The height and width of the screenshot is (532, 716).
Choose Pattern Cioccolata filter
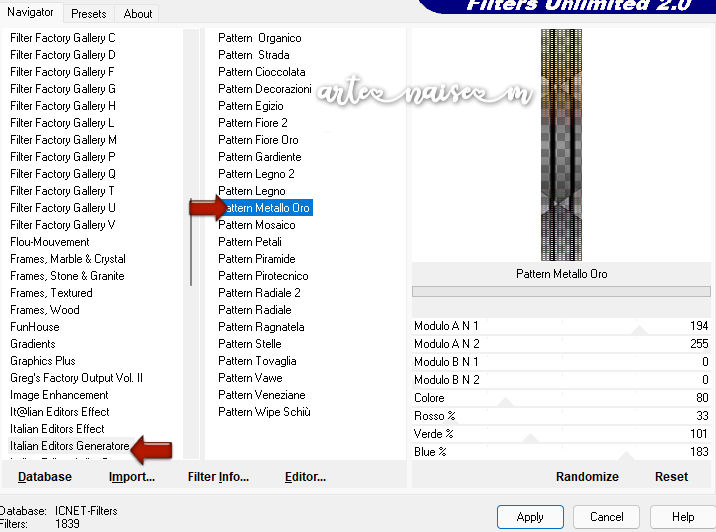point(262,72)
